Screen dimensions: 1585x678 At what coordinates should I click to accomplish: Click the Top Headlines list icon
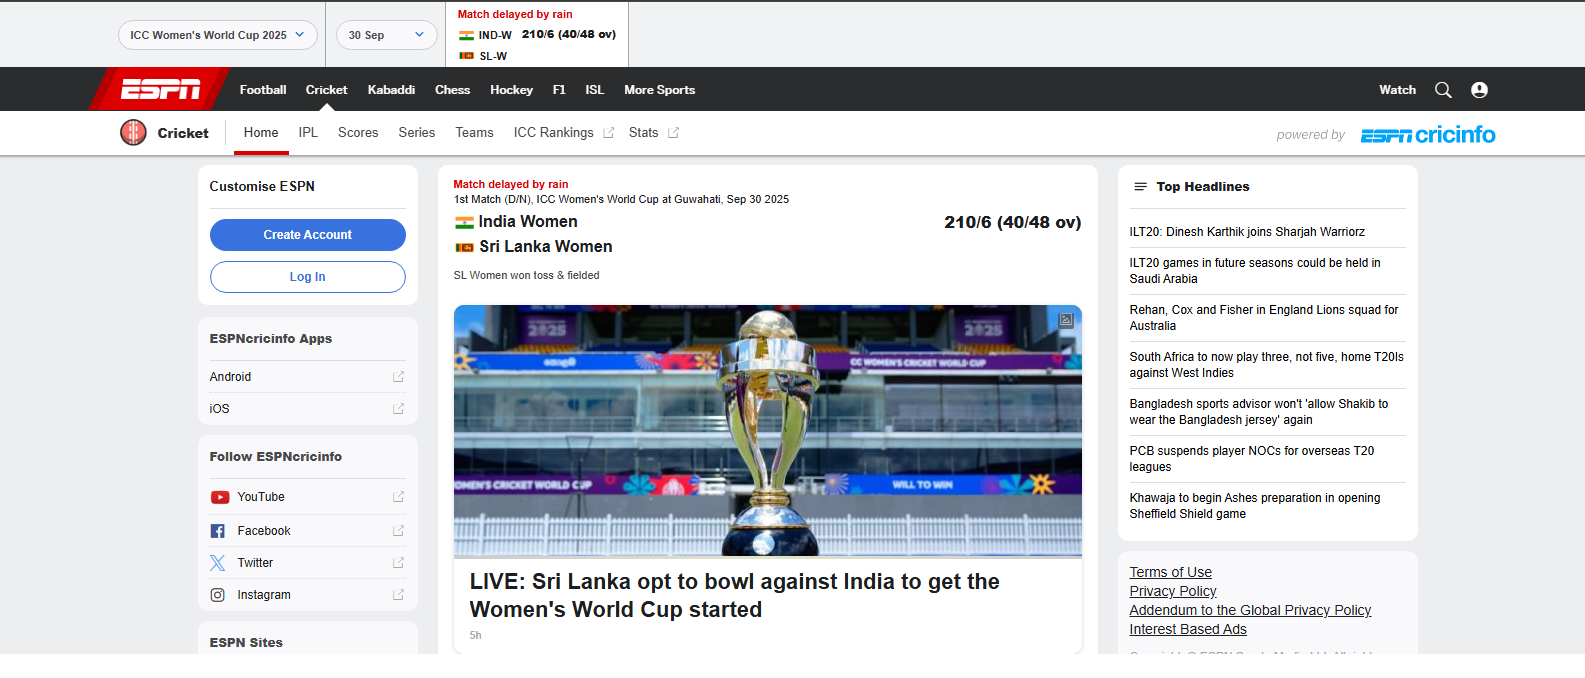(x=1140, y=187)
